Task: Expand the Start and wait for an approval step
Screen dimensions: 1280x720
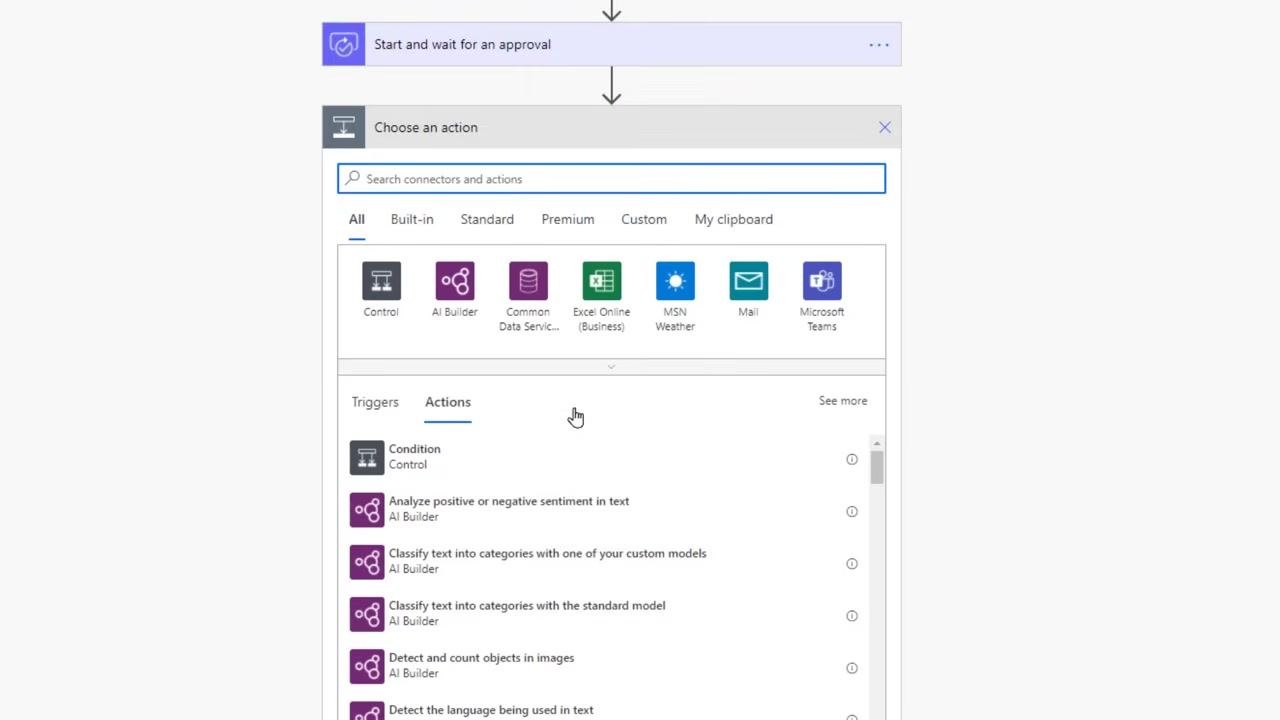Action: [611, 44]
